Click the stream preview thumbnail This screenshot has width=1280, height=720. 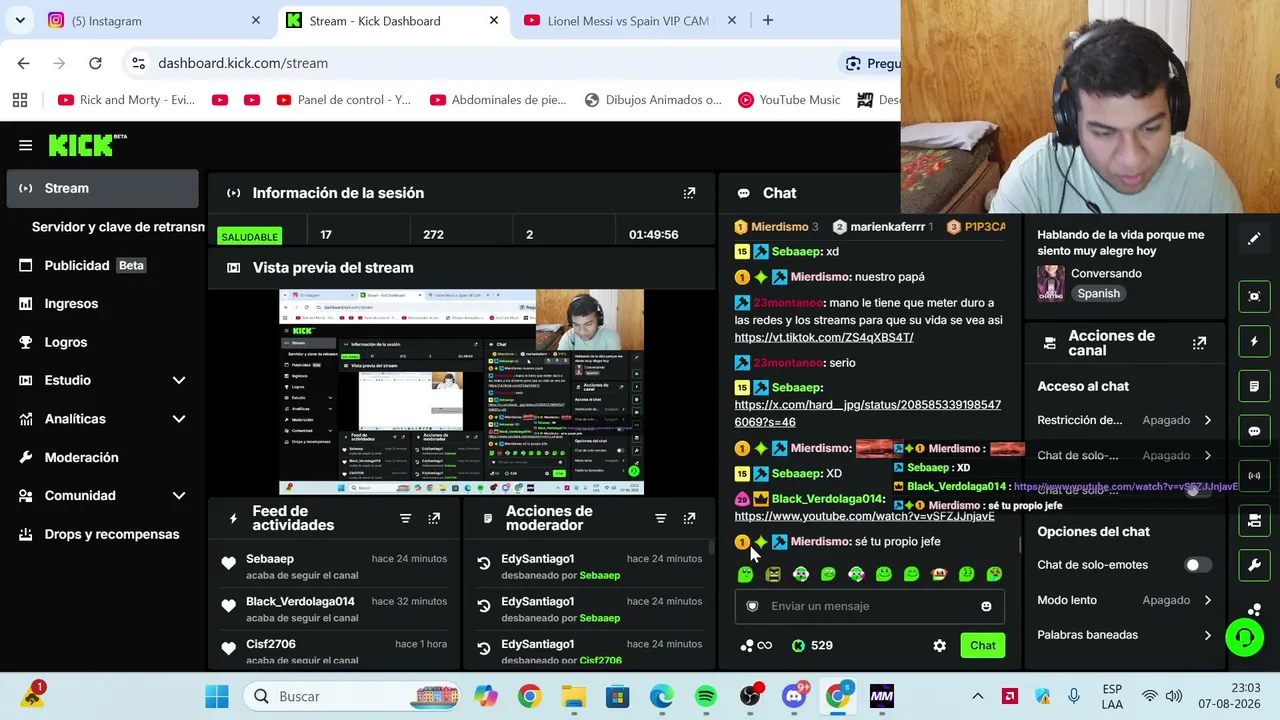[461, 391]
